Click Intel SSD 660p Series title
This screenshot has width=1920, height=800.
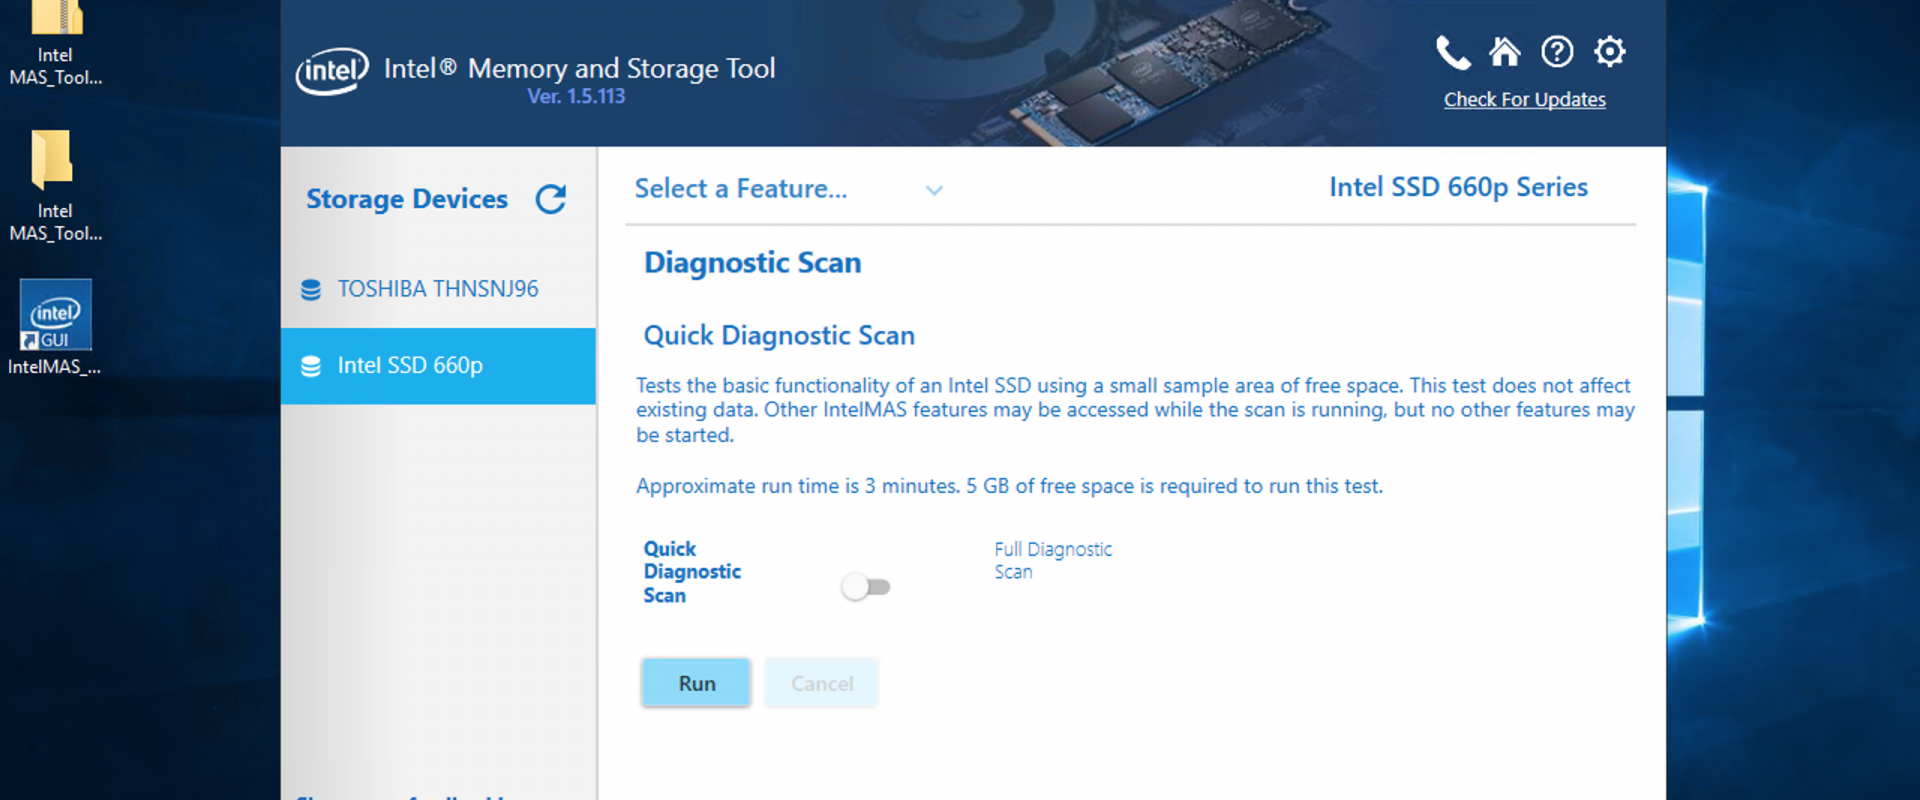(x=1458, y=188)
